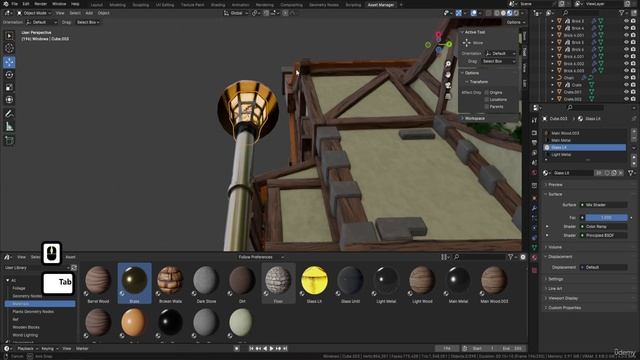Click Displacement Default button
The image size is (640, 360).
pyautogui.click(x=603, y=267)
